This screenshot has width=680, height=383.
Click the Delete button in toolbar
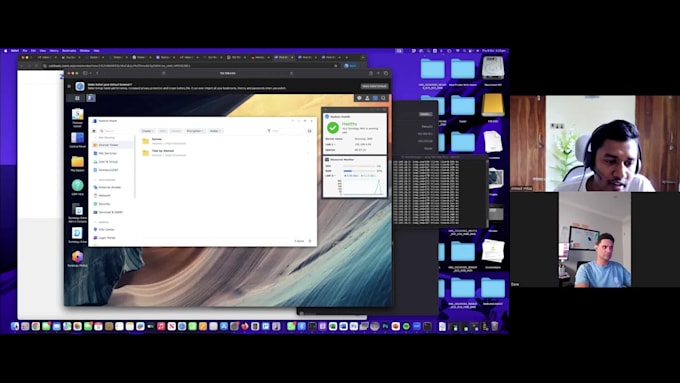point(176,131)
